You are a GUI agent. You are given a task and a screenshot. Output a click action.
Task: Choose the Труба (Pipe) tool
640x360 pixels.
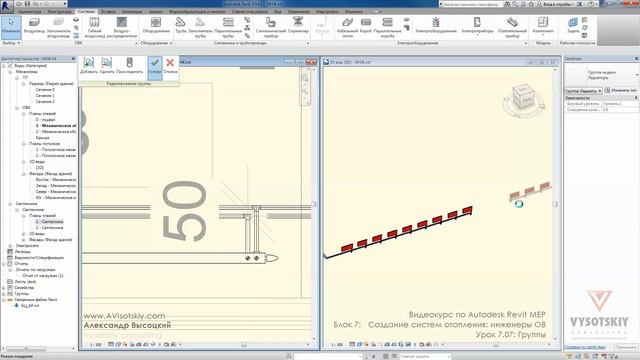coord(180,25)
